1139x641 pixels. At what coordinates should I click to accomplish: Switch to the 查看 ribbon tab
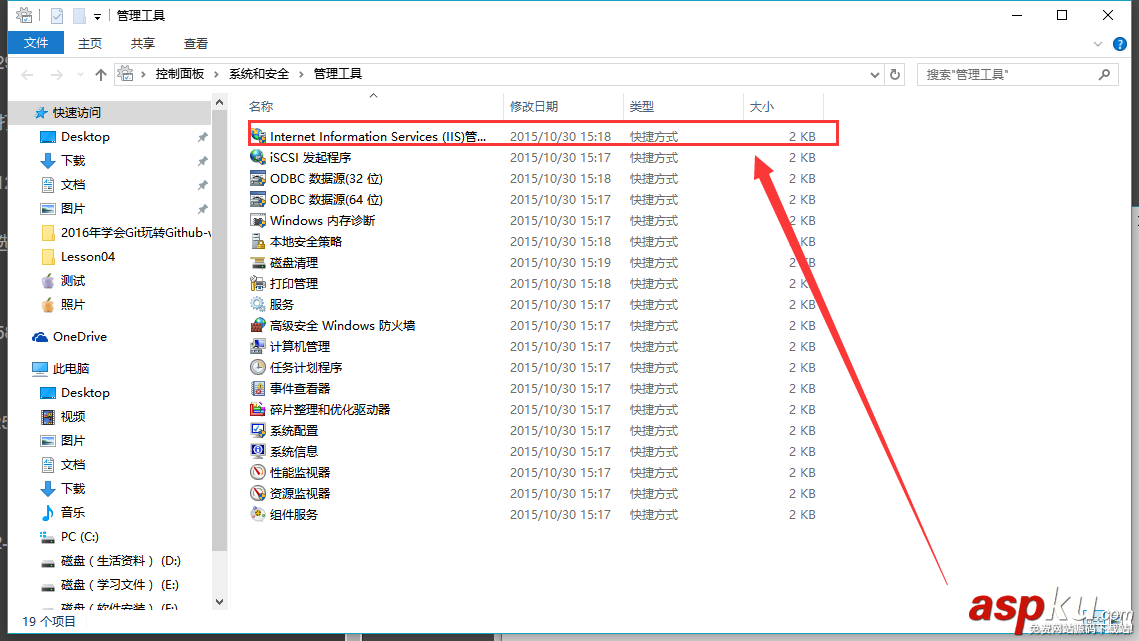[195, 44]
